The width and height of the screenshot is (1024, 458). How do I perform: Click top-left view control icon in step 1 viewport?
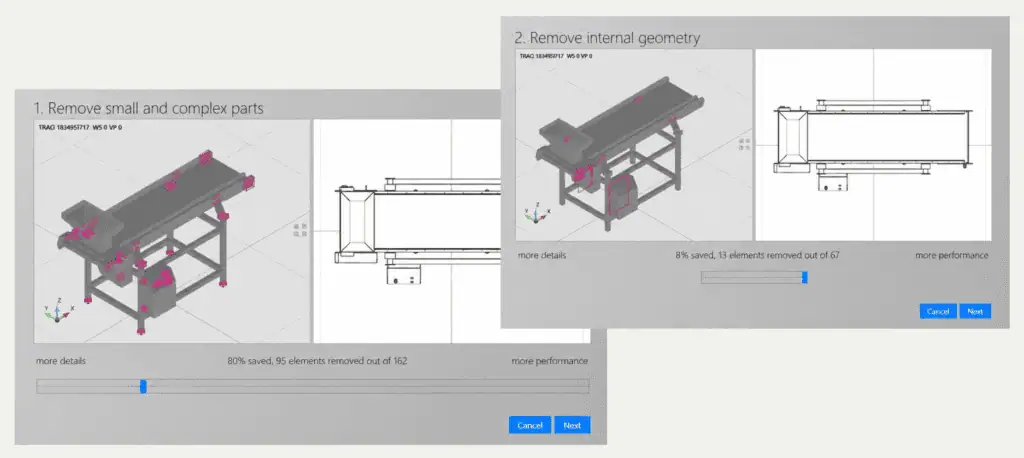[296, 226]
